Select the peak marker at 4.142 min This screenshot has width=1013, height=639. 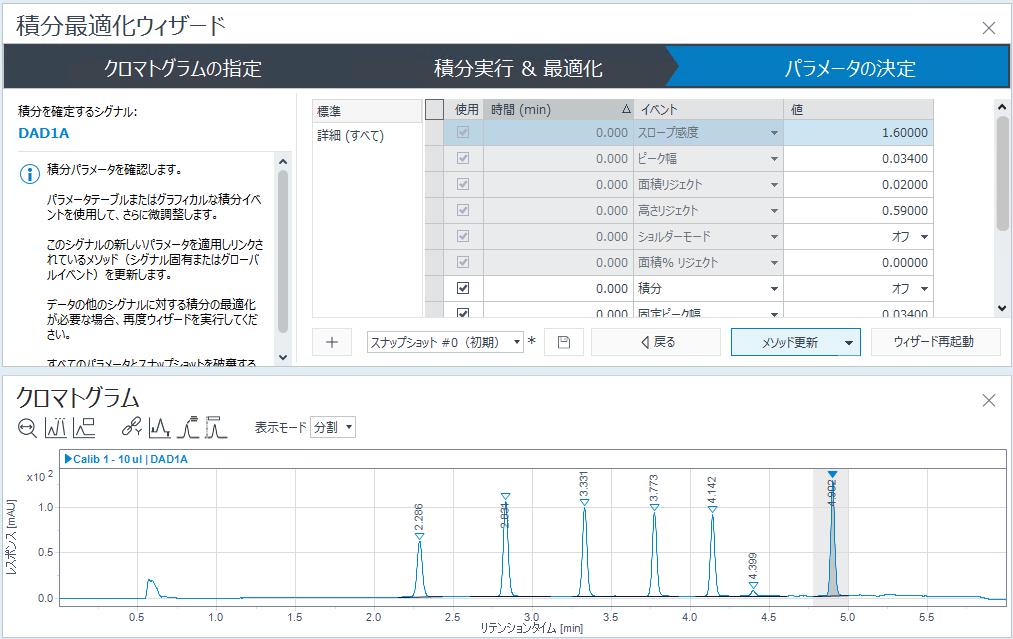click(713, 509)
